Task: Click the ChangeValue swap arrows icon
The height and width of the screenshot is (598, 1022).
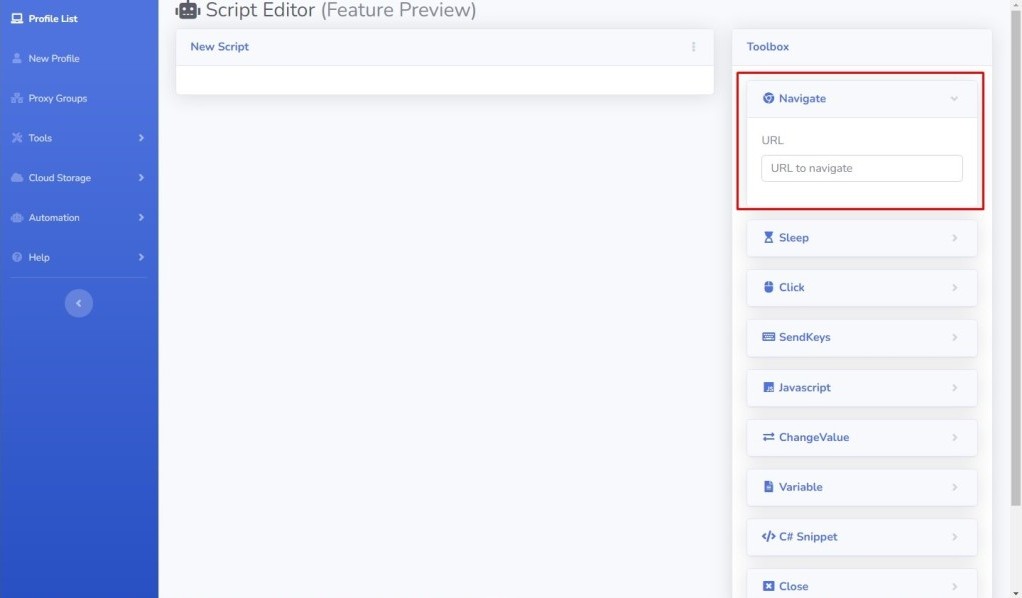Action: point(768,437)
